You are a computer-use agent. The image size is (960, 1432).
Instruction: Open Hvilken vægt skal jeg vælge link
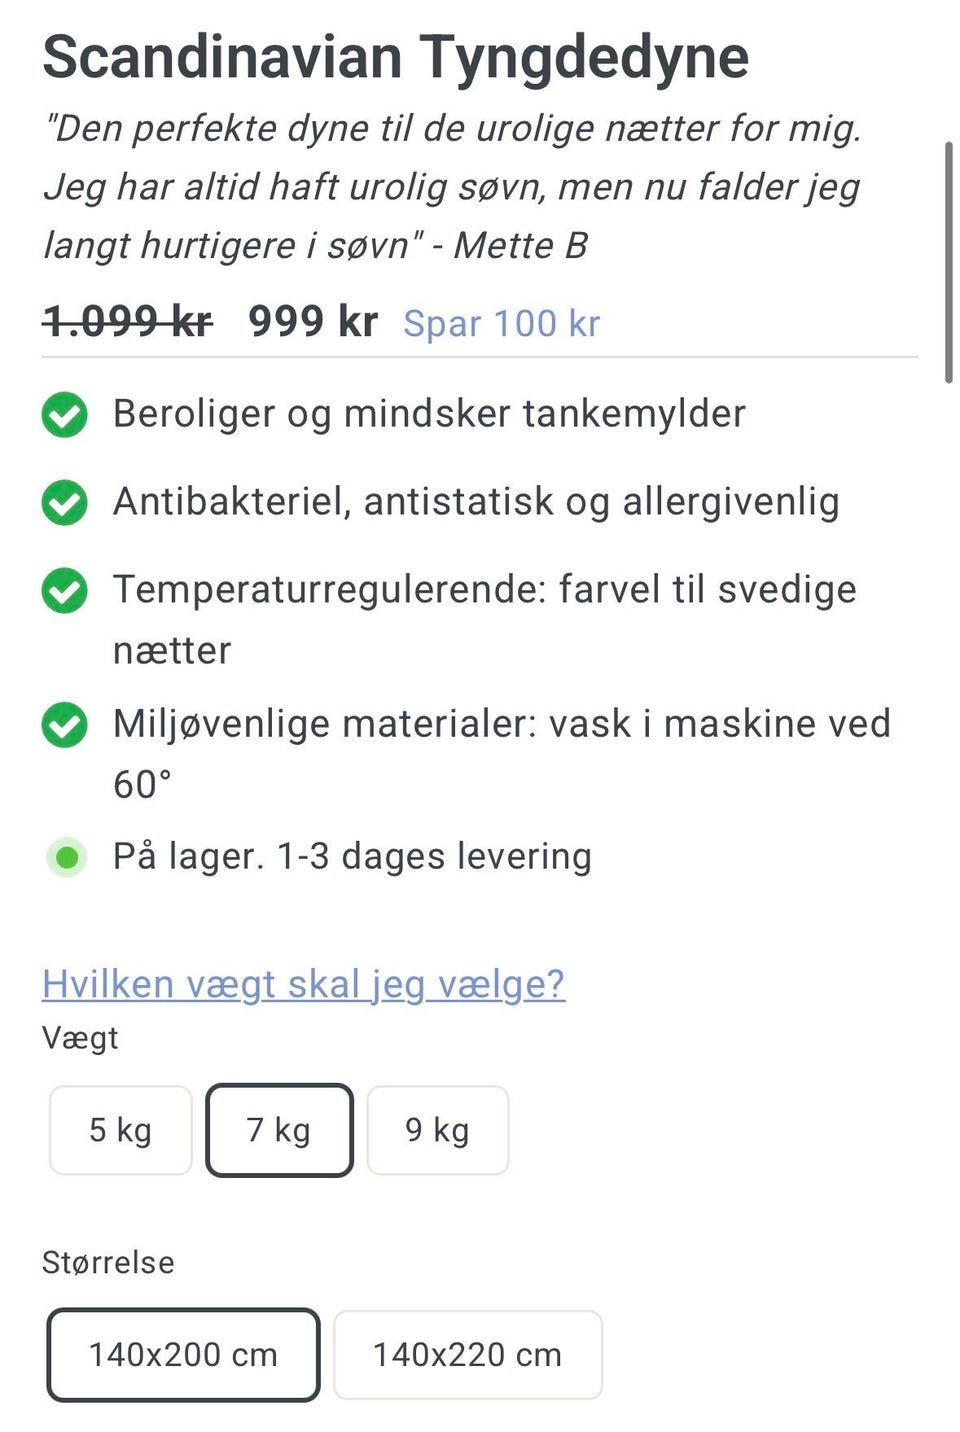point(303,985)
